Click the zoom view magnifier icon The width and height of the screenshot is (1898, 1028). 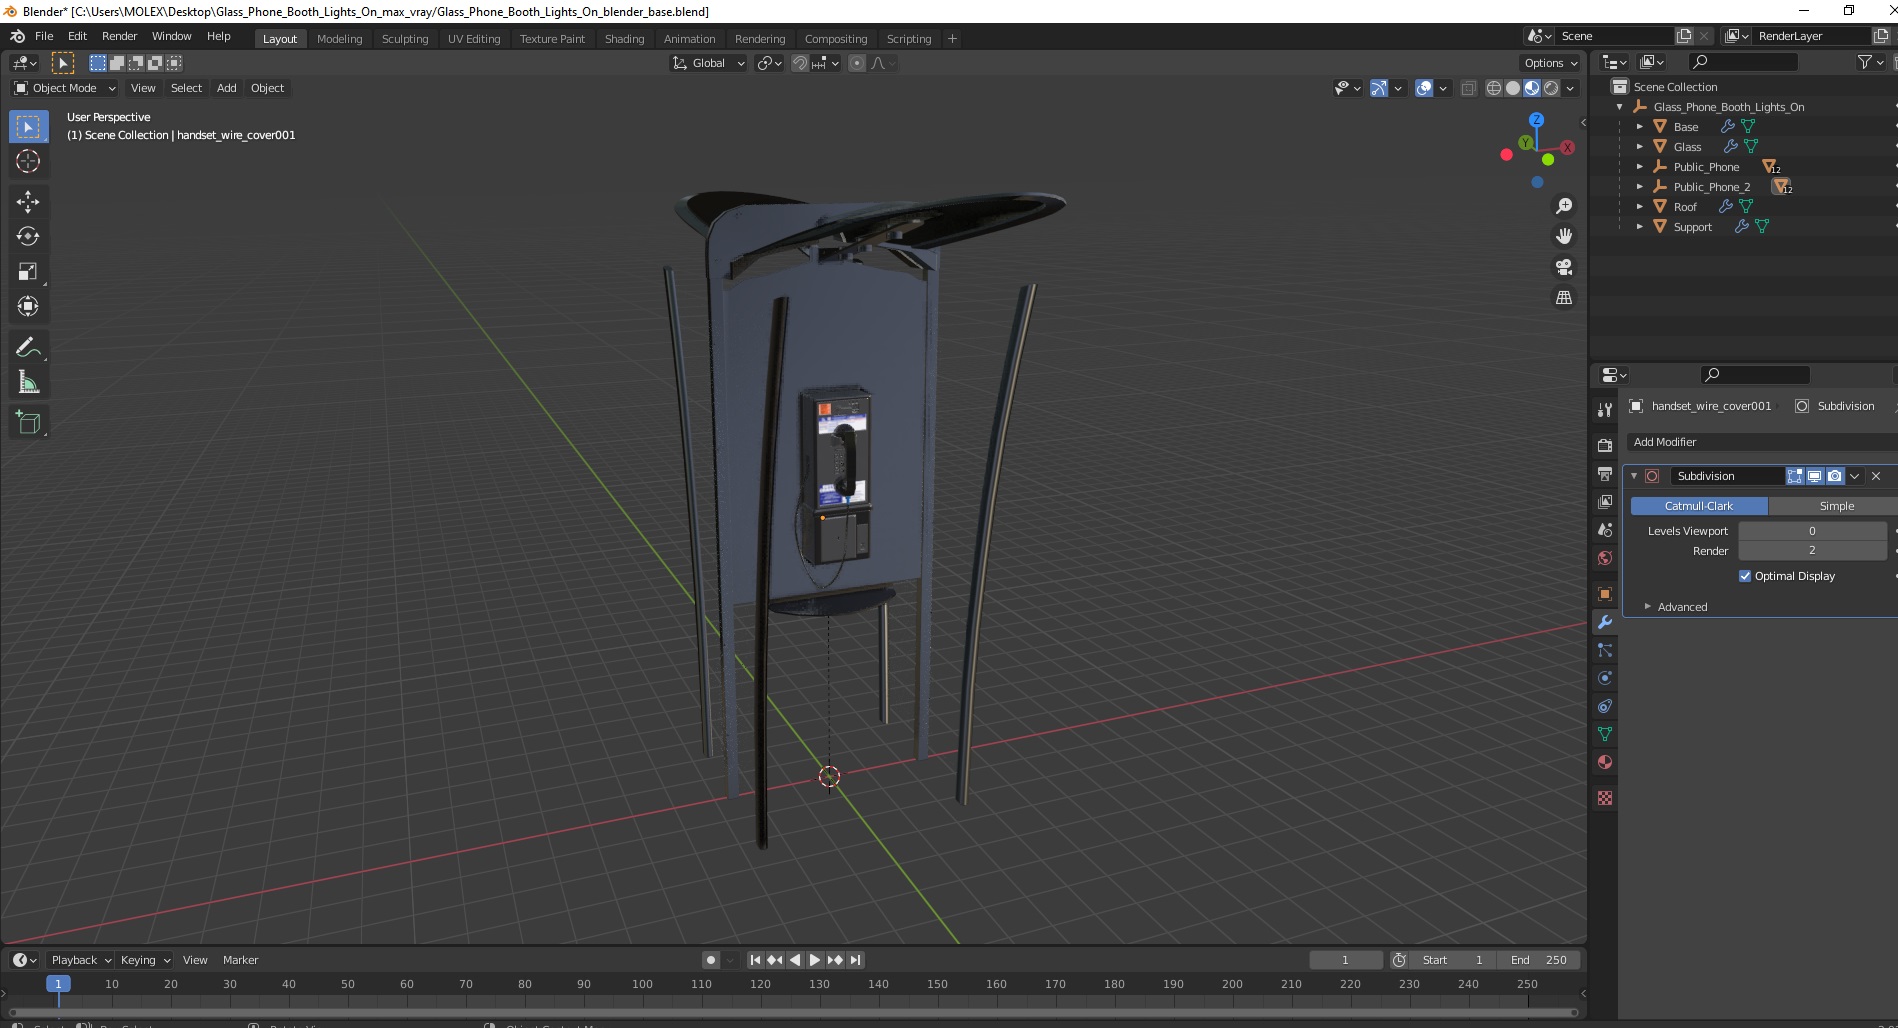tap(1564, 206)
